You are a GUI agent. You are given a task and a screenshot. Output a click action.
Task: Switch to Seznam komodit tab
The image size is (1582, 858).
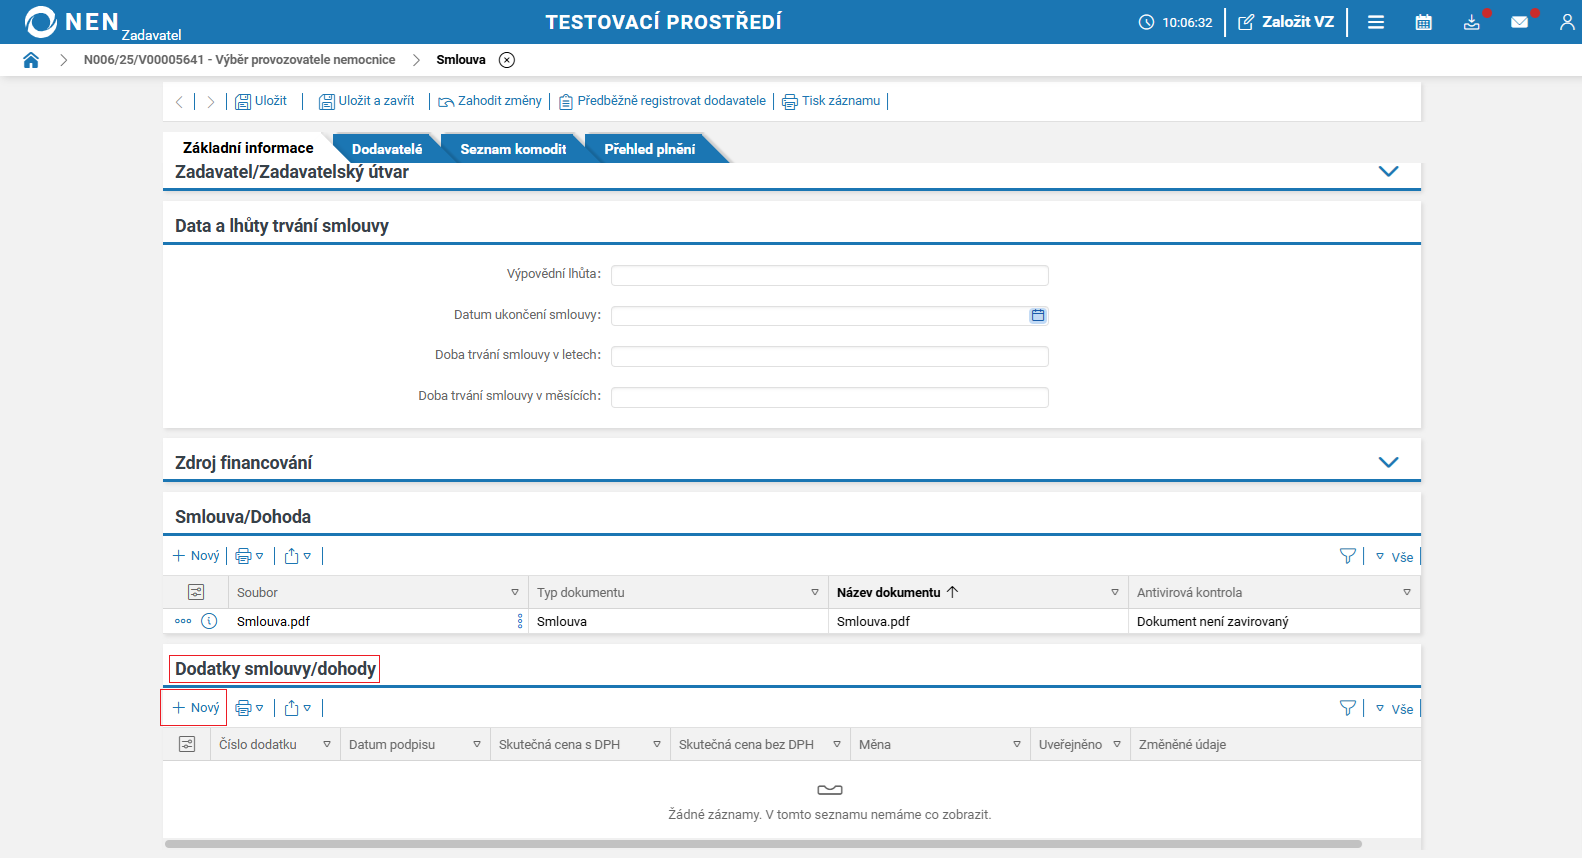click(513, 149)
